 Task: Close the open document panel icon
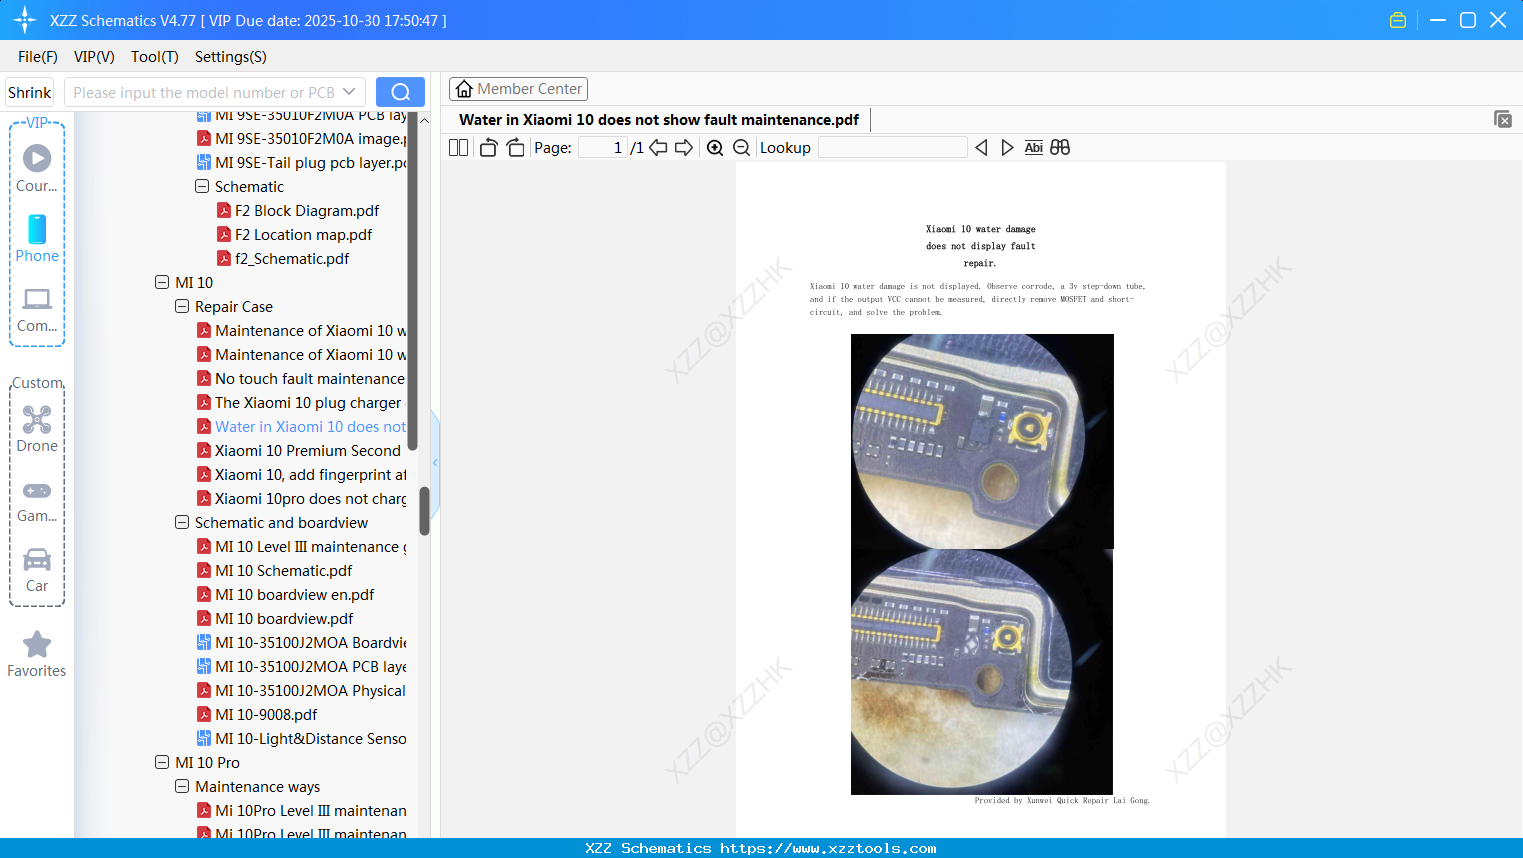click(1502, 119)
